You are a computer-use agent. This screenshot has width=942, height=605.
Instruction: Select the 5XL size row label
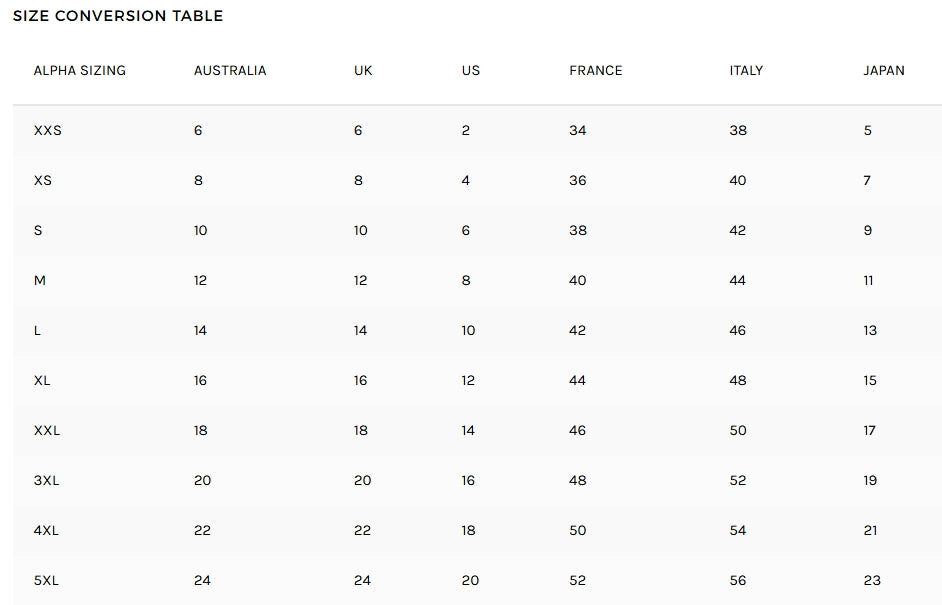coord(46,581)
